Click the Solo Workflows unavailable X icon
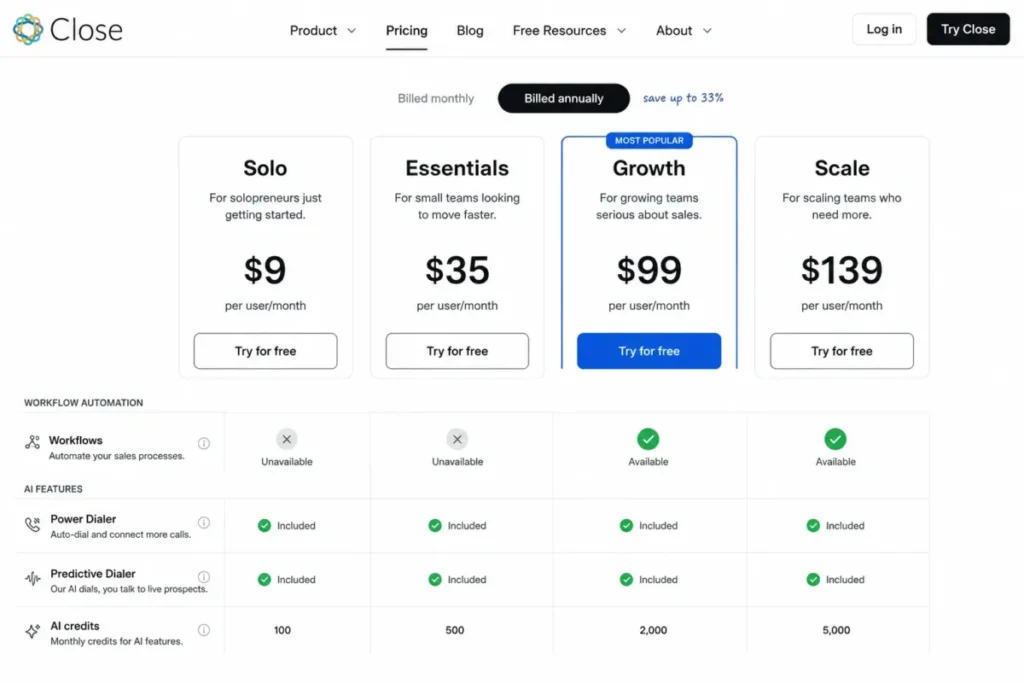This screenshot has height=683, width=1024. click(287, 439)
